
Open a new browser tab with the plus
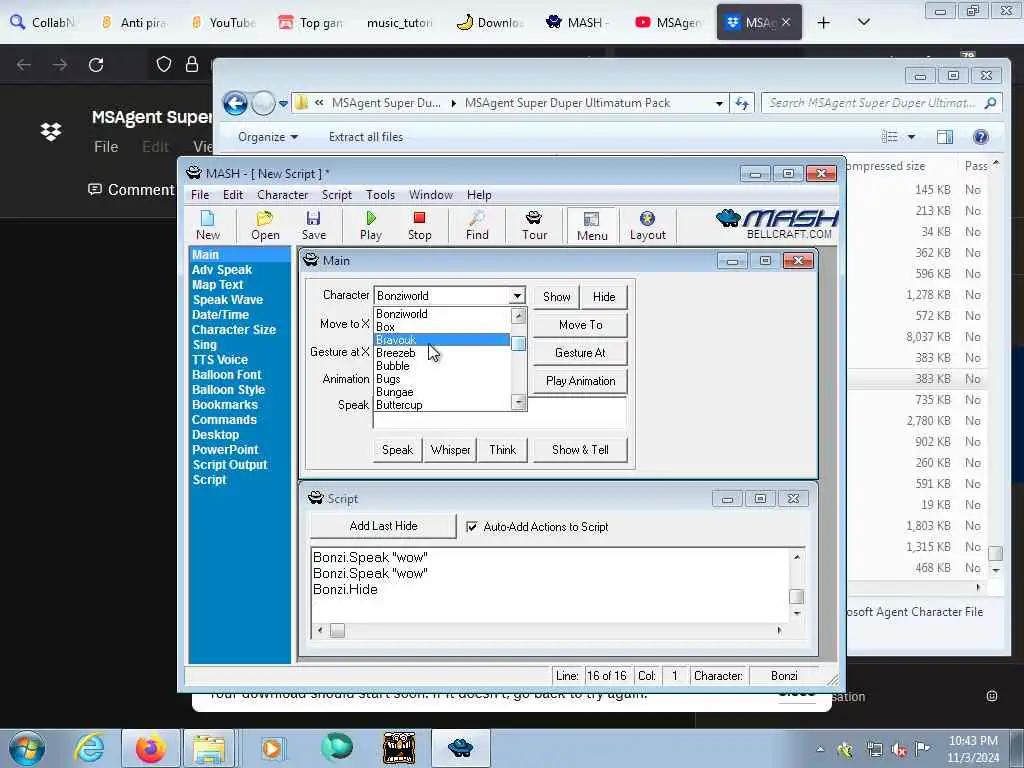(824, 23)
